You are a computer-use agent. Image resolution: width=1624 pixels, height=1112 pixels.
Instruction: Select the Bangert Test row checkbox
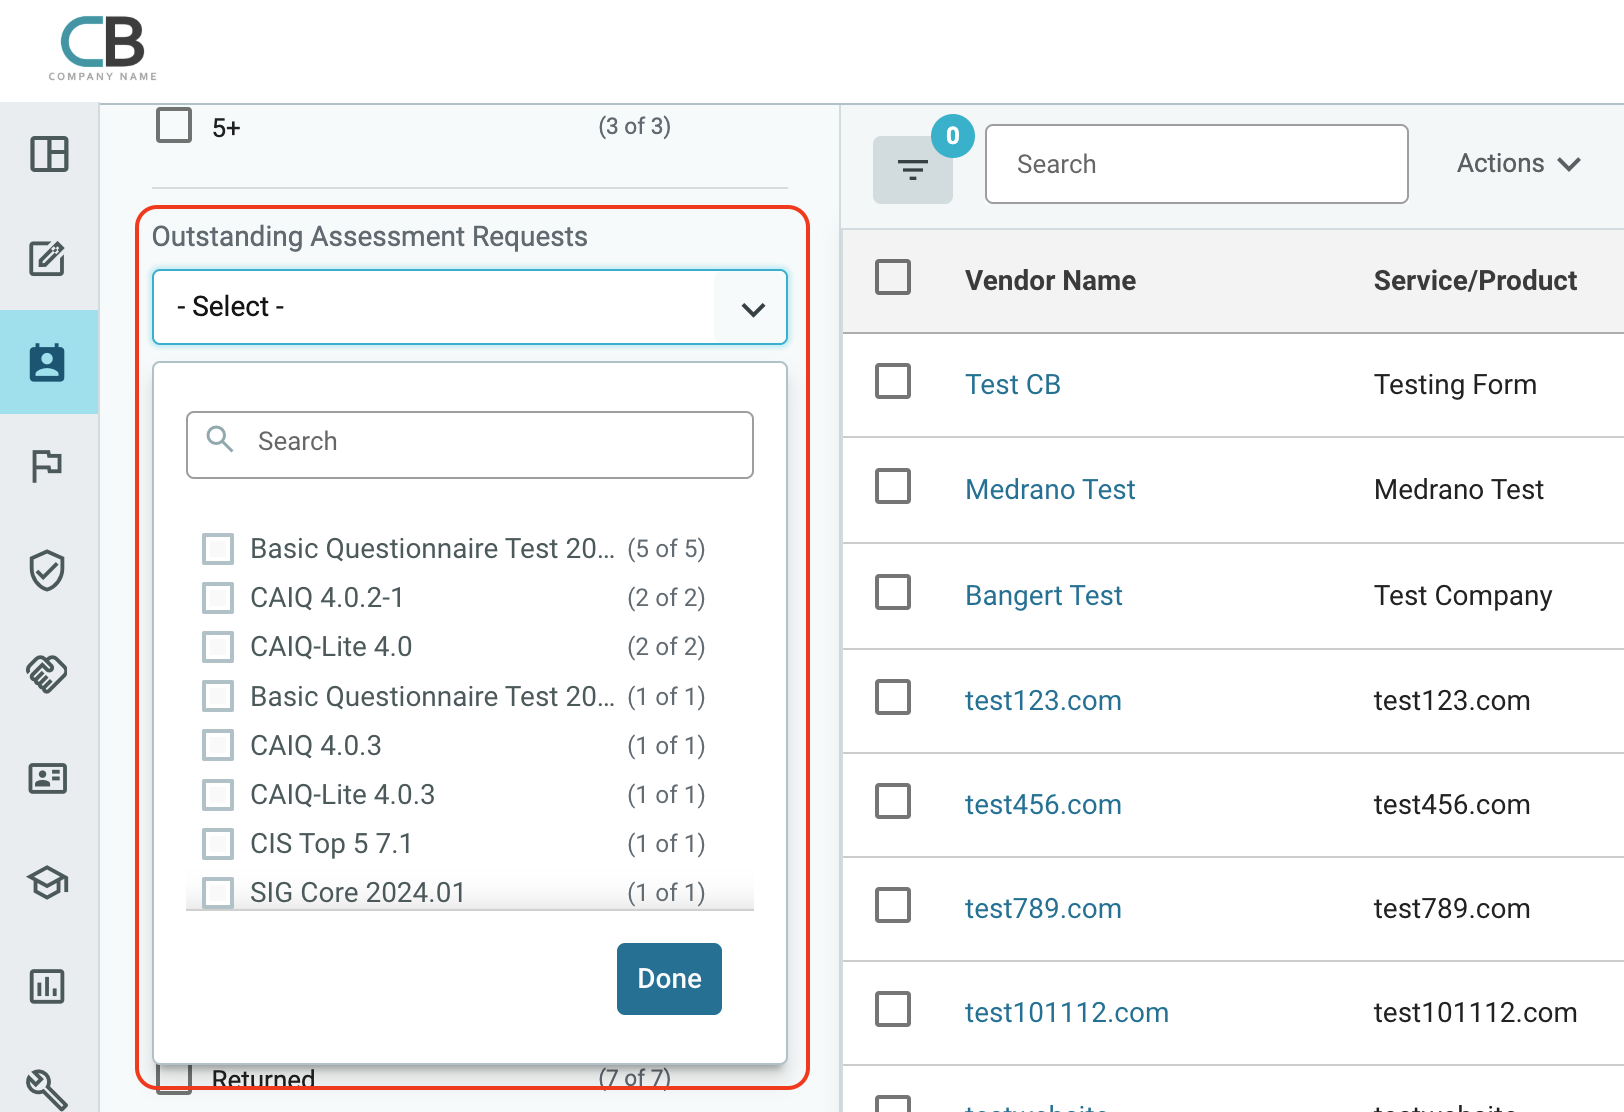tap(893, 592)
